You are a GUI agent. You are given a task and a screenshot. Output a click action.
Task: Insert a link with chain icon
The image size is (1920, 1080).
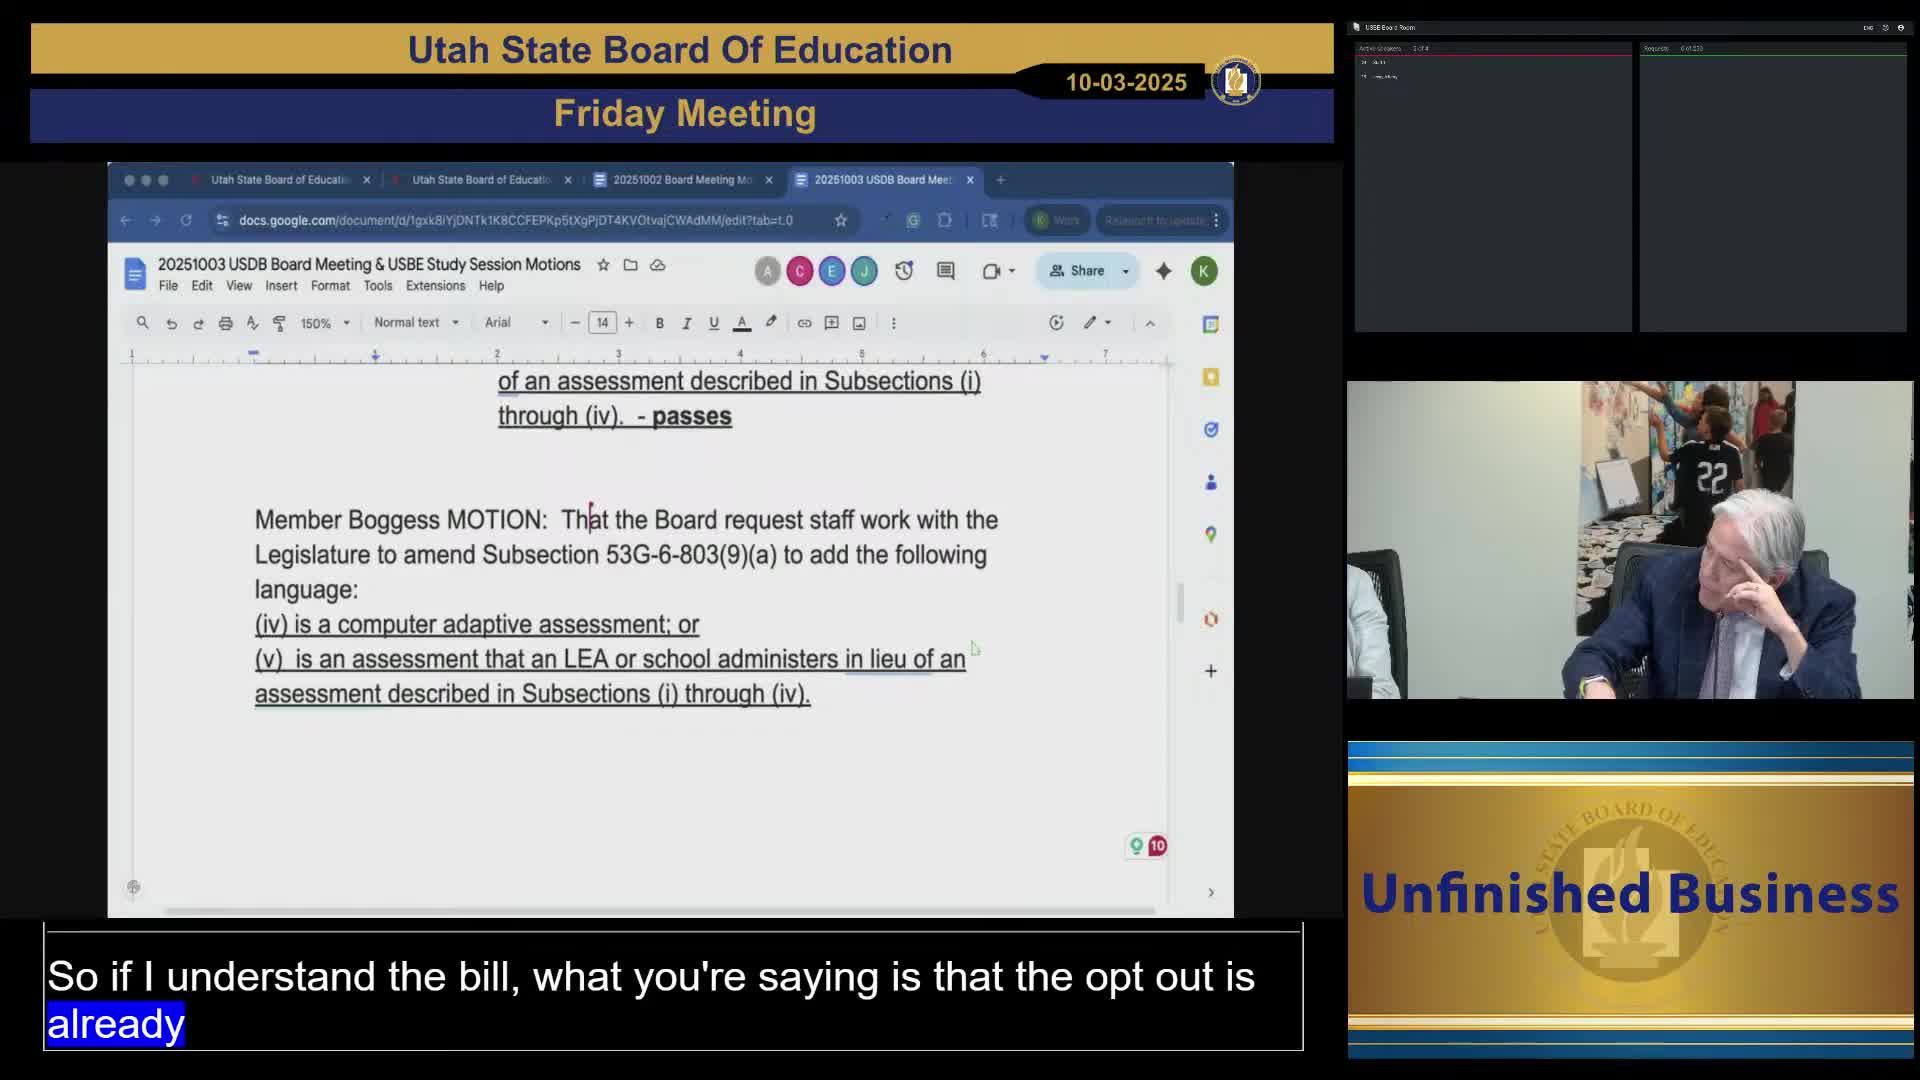click(x=804, y=323)
